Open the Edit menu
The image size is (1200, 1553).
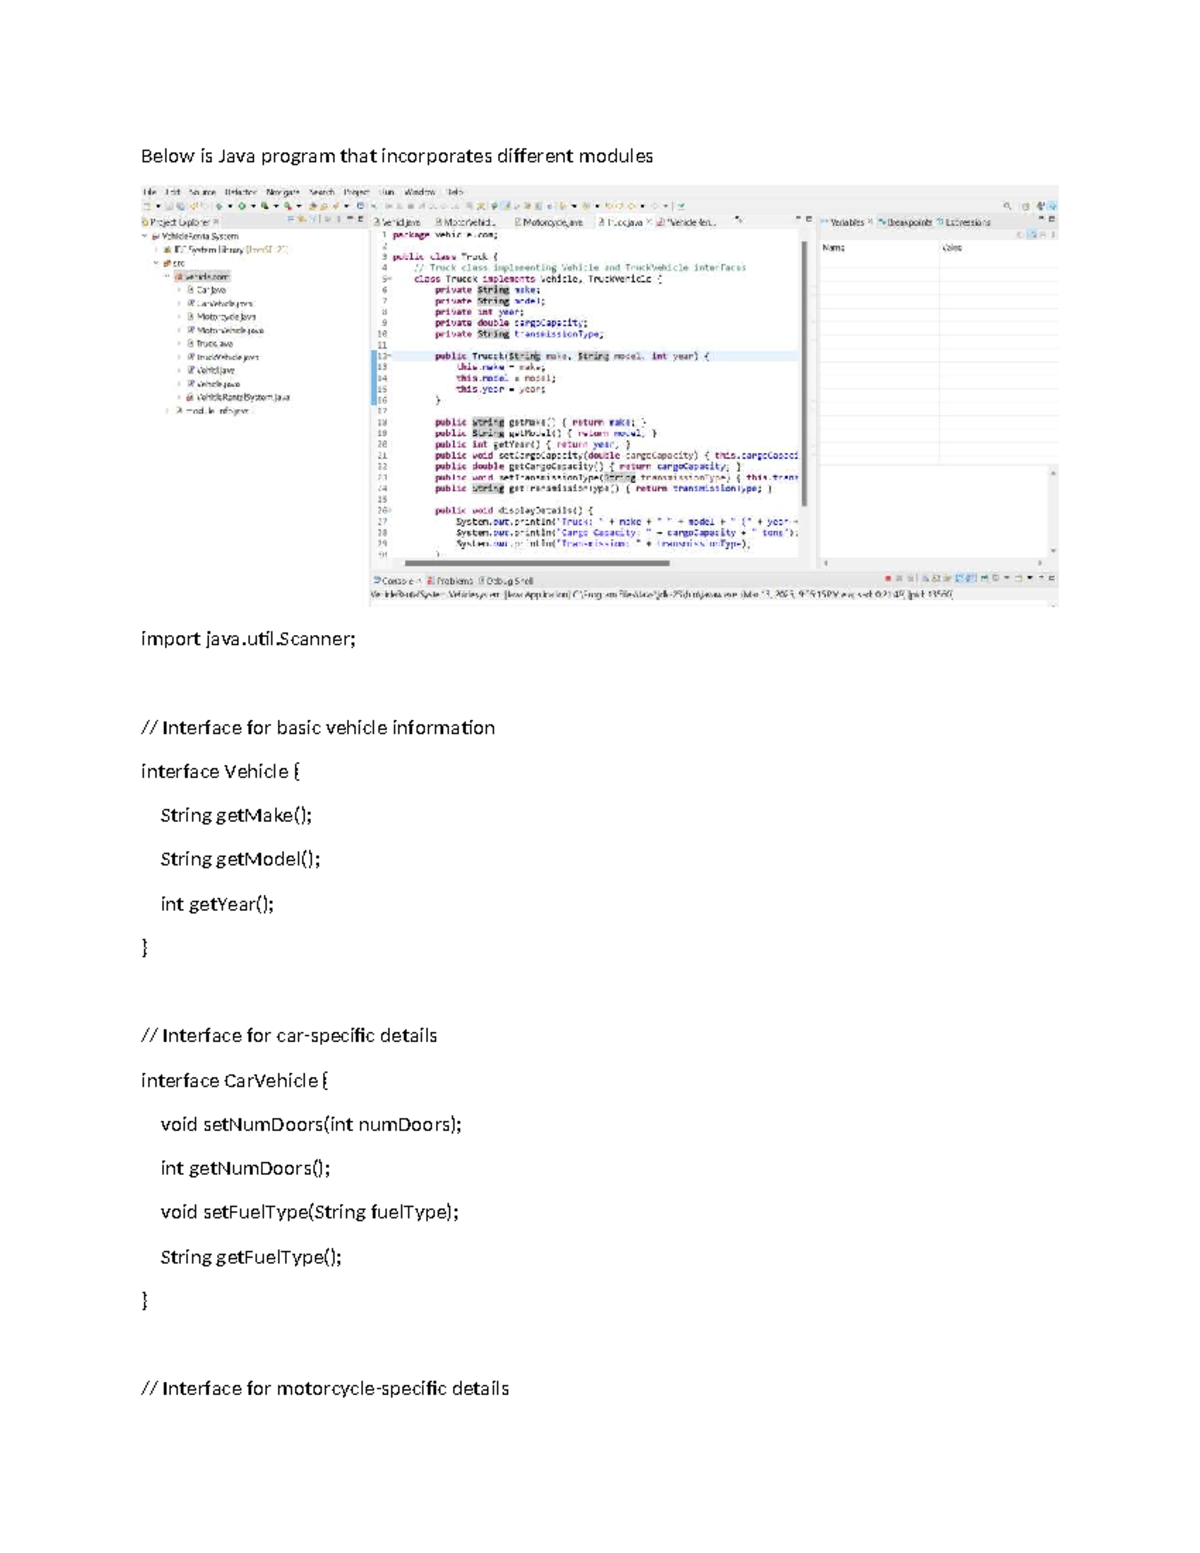point(173,192)
